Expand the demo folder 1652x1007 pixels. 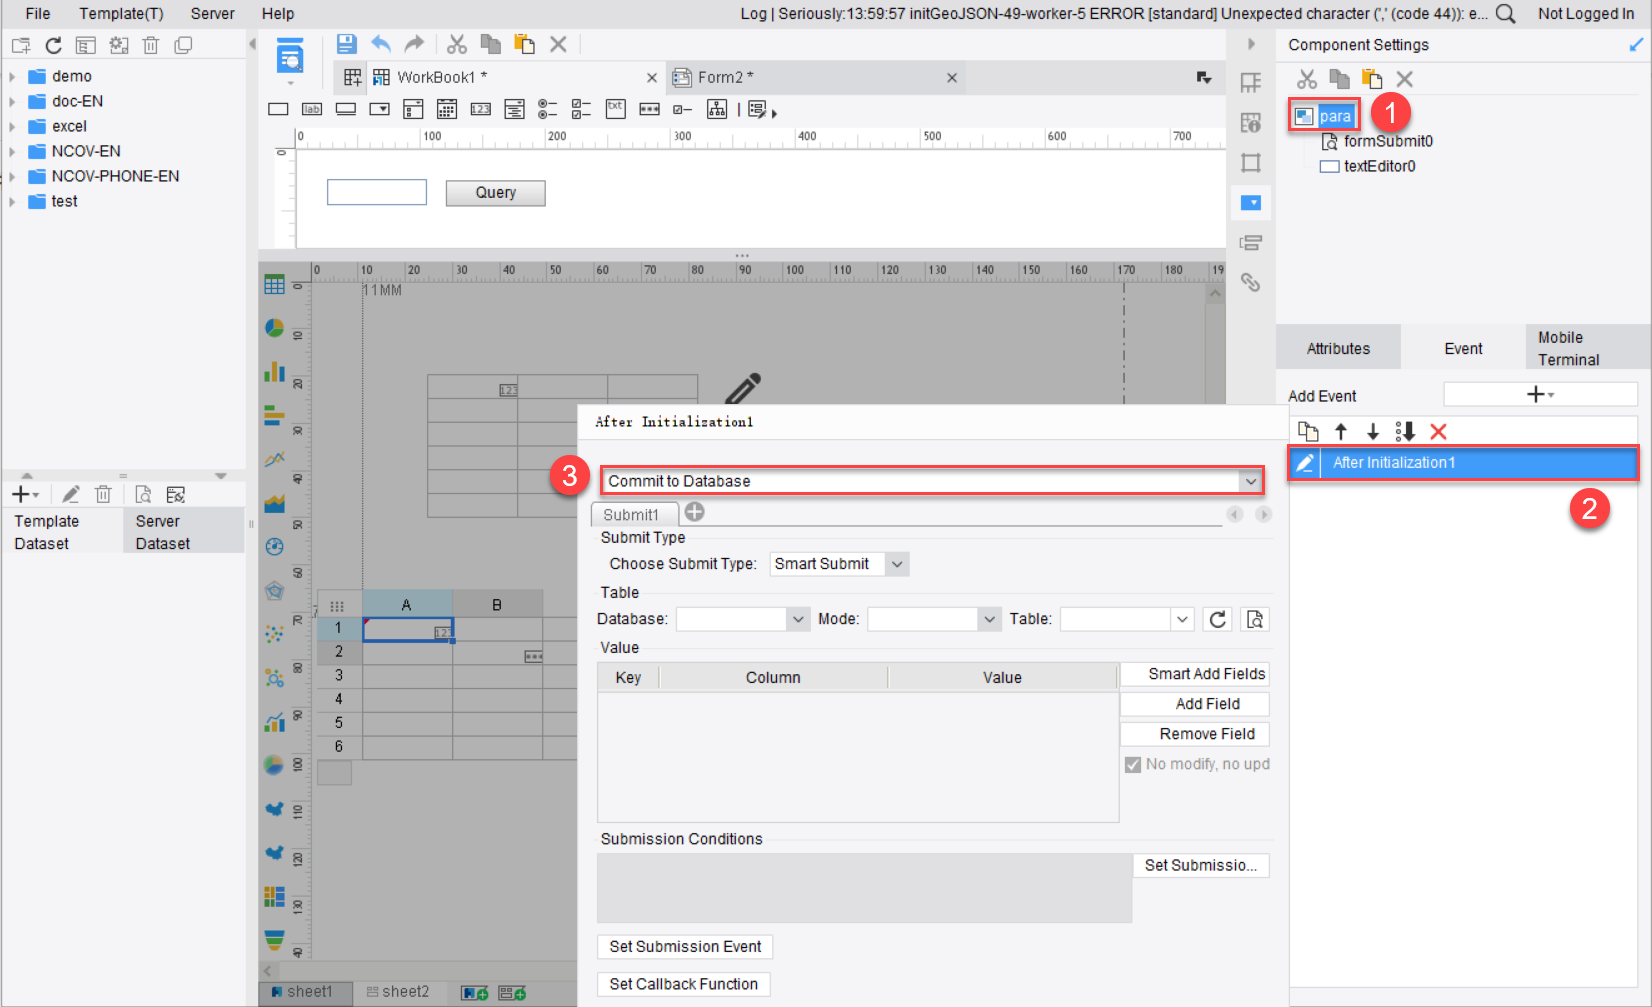coord(12,76)
